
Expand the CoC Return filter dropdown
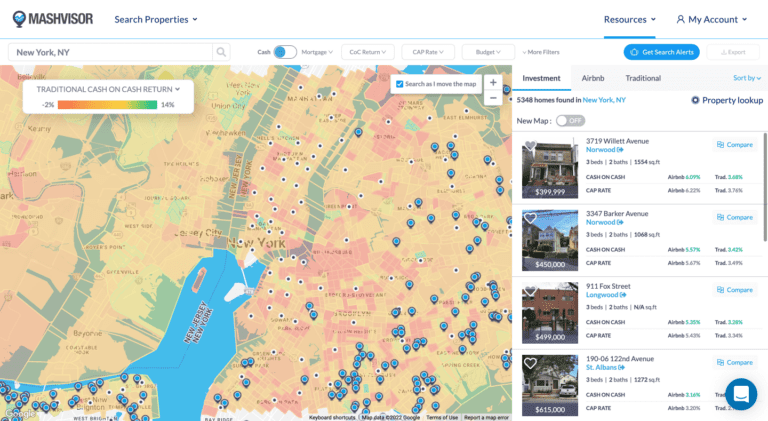click(366, 52)
